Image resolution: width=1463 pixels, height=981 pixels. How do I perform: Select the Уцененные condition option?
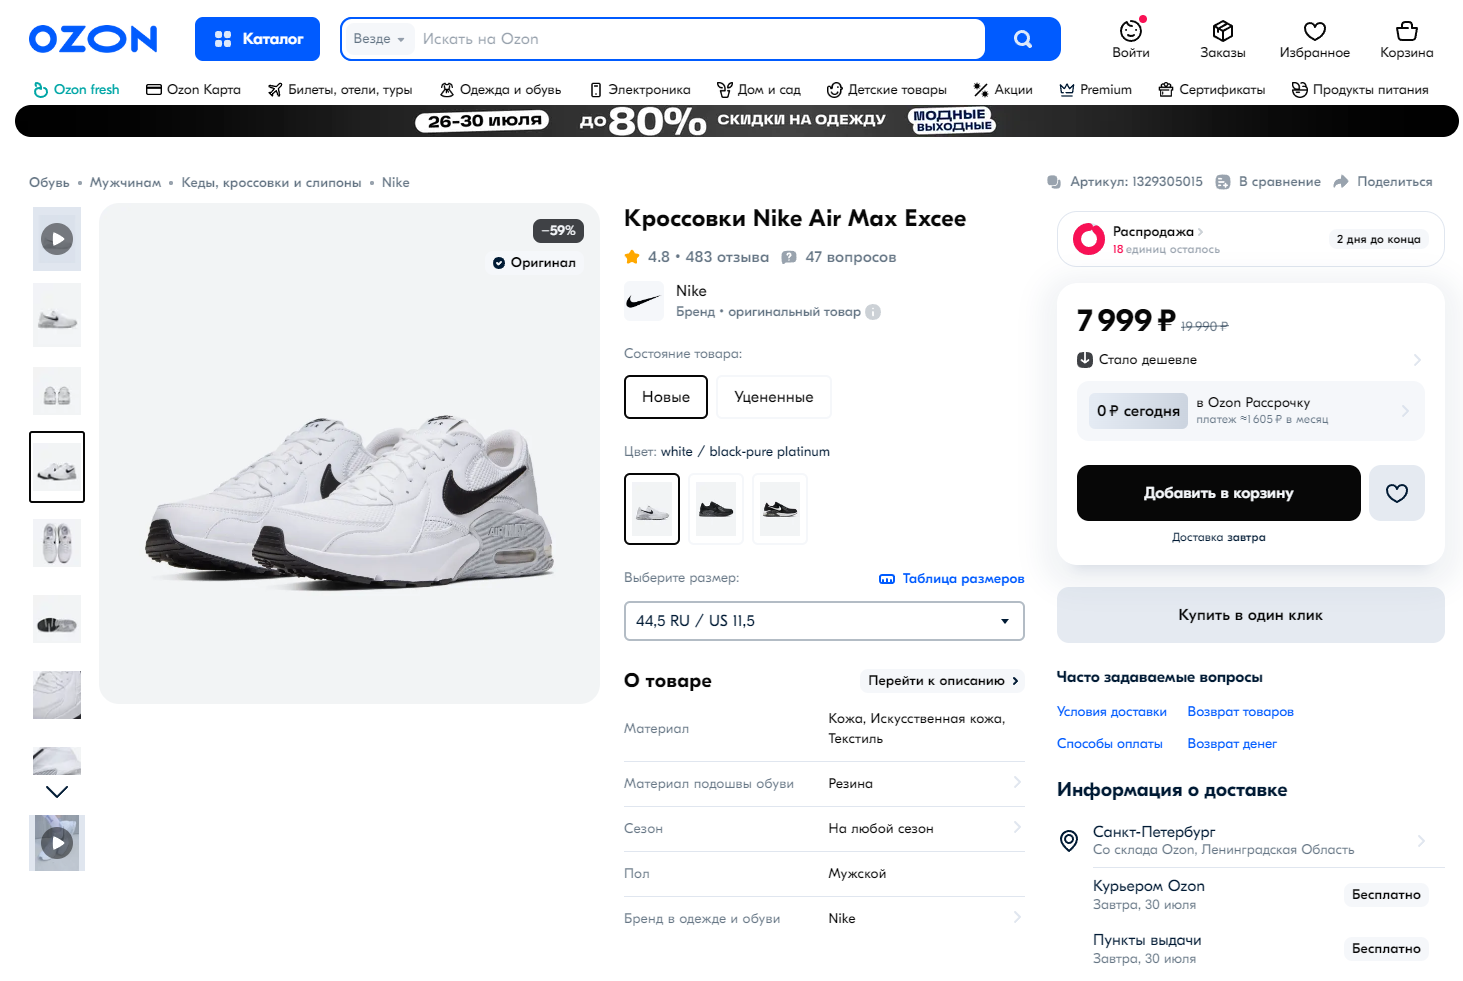pos(773,397)
